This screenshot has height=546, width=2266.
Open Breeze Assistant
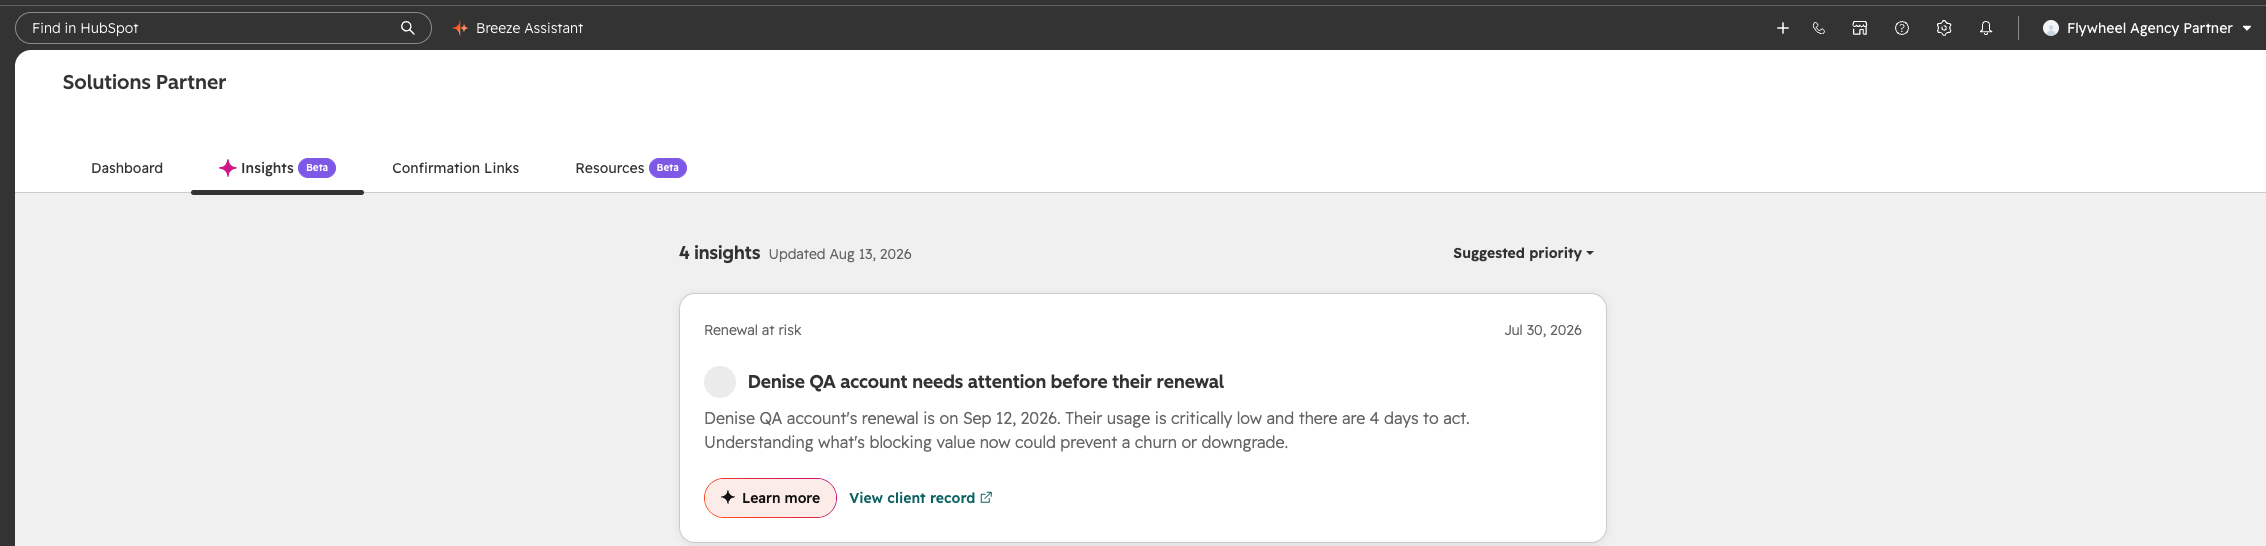coord(518,28)
